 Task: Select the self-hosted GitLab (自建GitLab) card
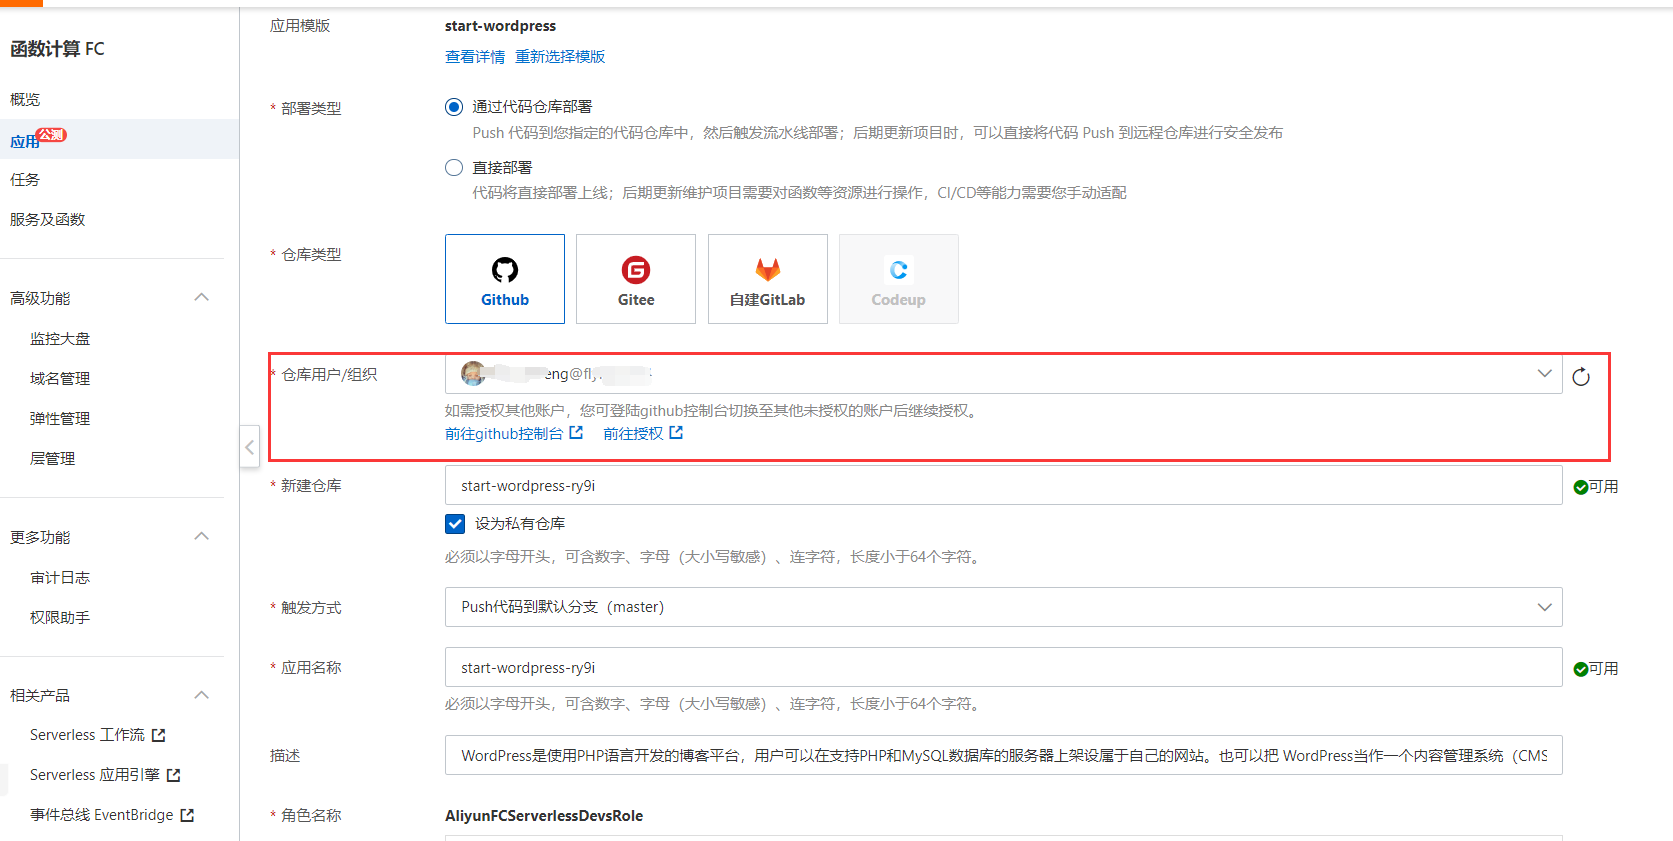pos(768,279)
